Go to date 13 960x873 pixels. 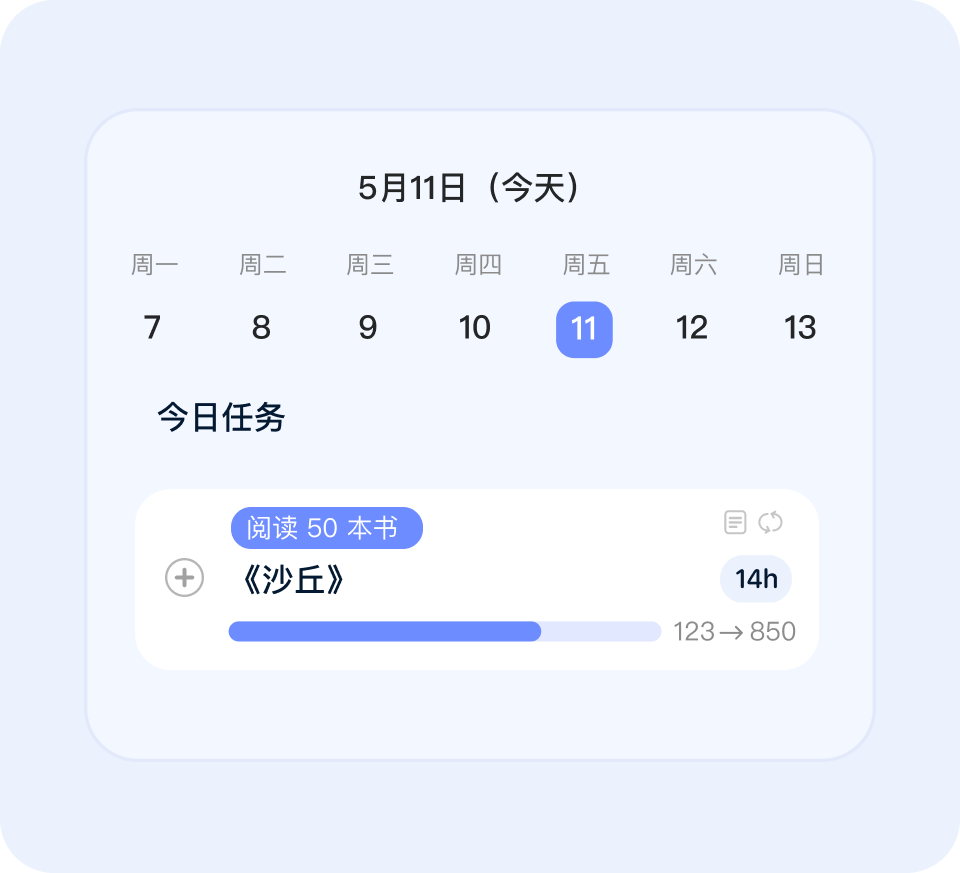800,328
